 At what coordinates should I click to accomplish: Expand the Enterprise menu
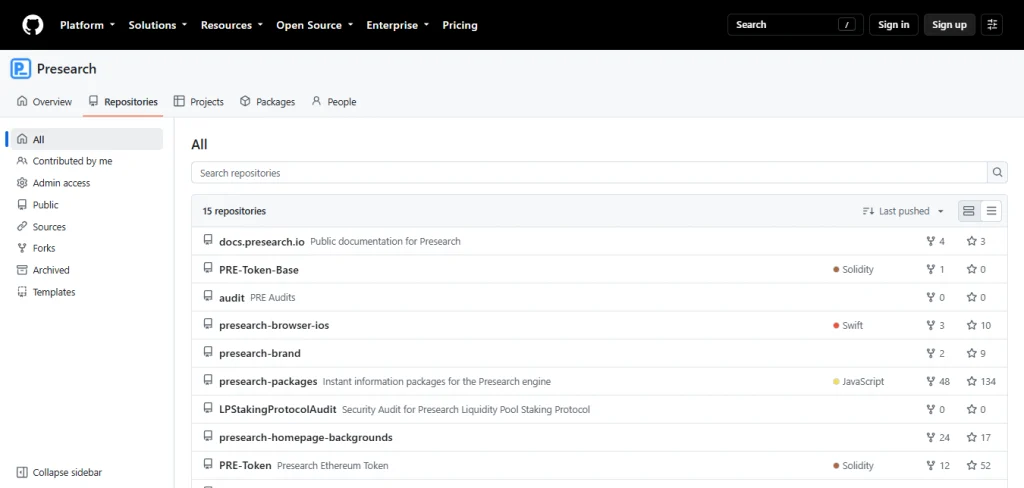[x=398, y=25]
